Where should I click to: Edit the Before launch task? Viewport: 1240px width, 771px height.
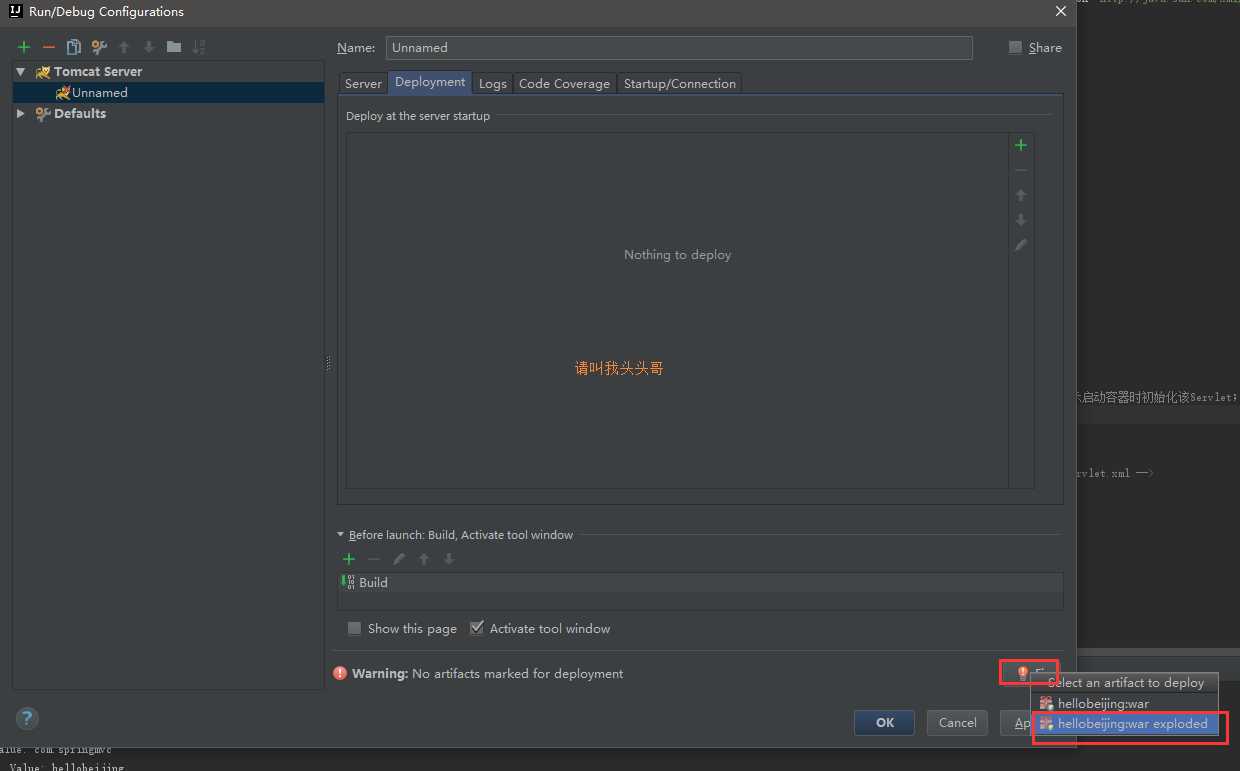(x=399, y=559)
